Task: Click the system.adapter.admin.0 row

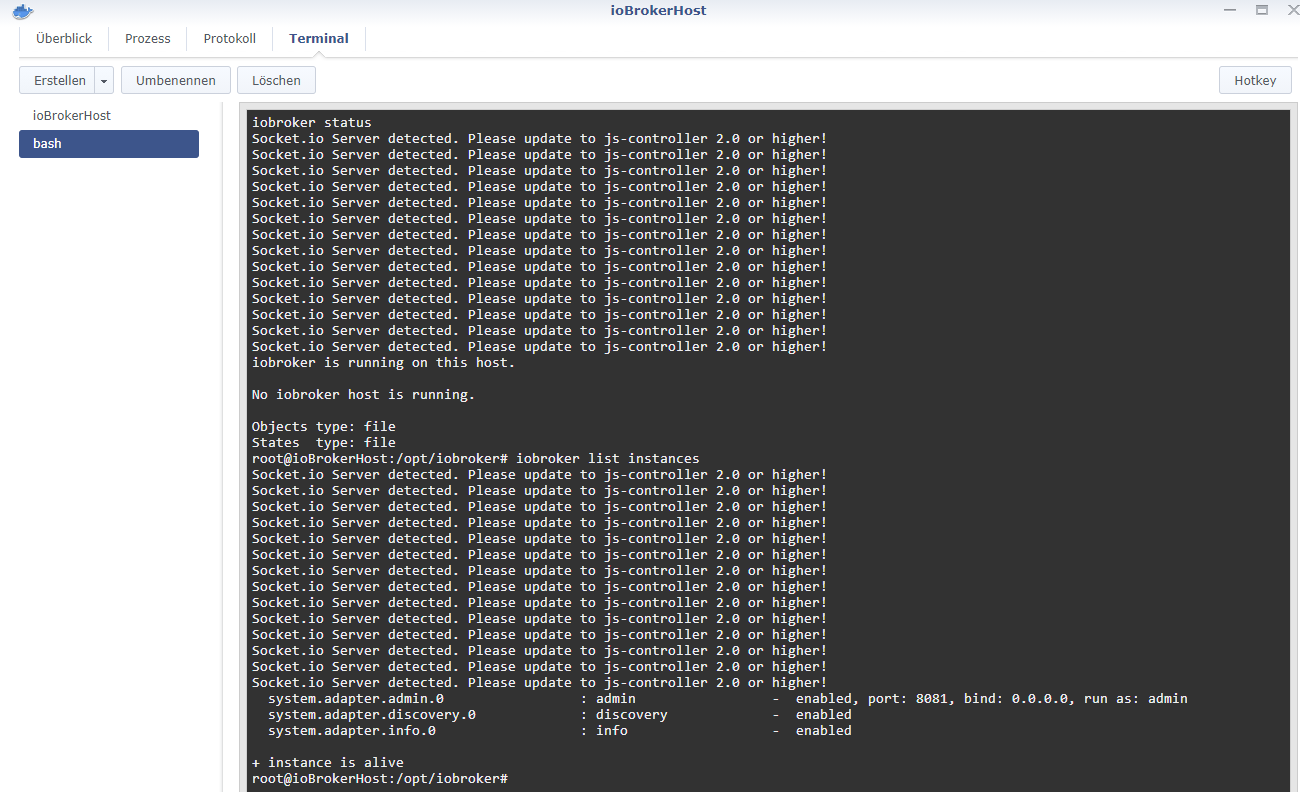Action: [x=727, y=699]
